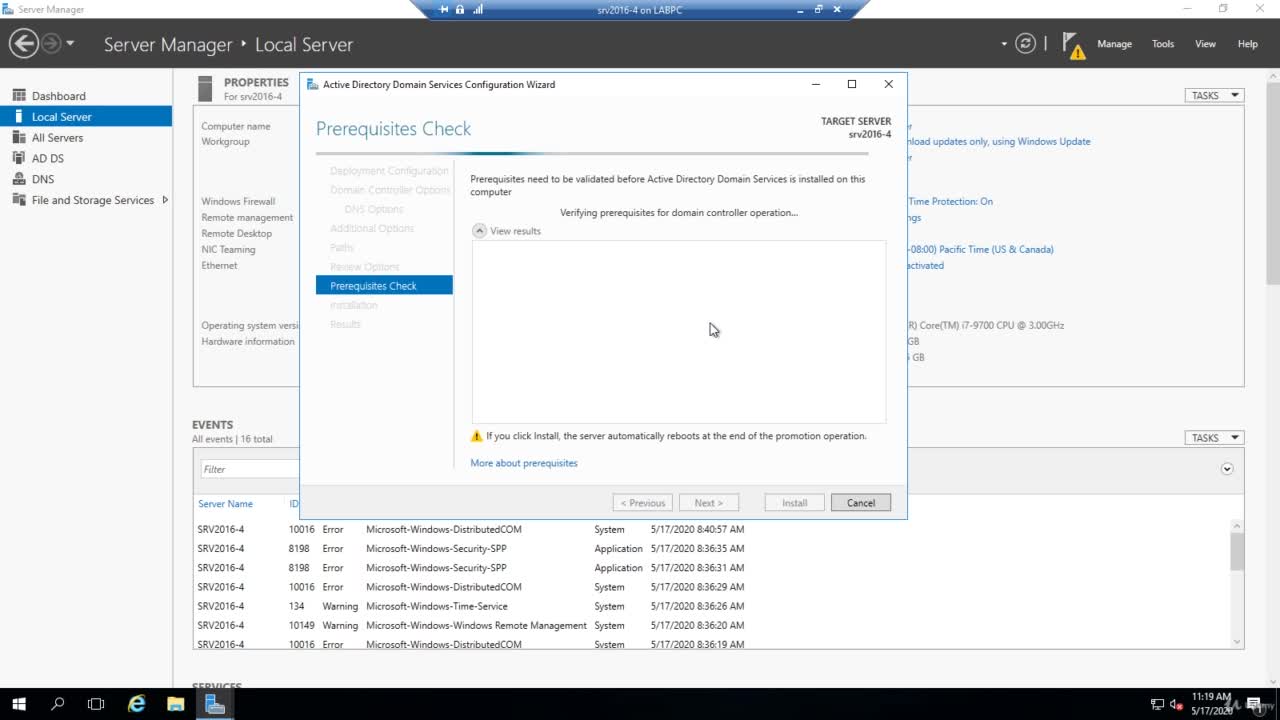The image size is (1280, 720).
Task: Refresh Server Manager with the refresh icon
Action: [1025, 43]
